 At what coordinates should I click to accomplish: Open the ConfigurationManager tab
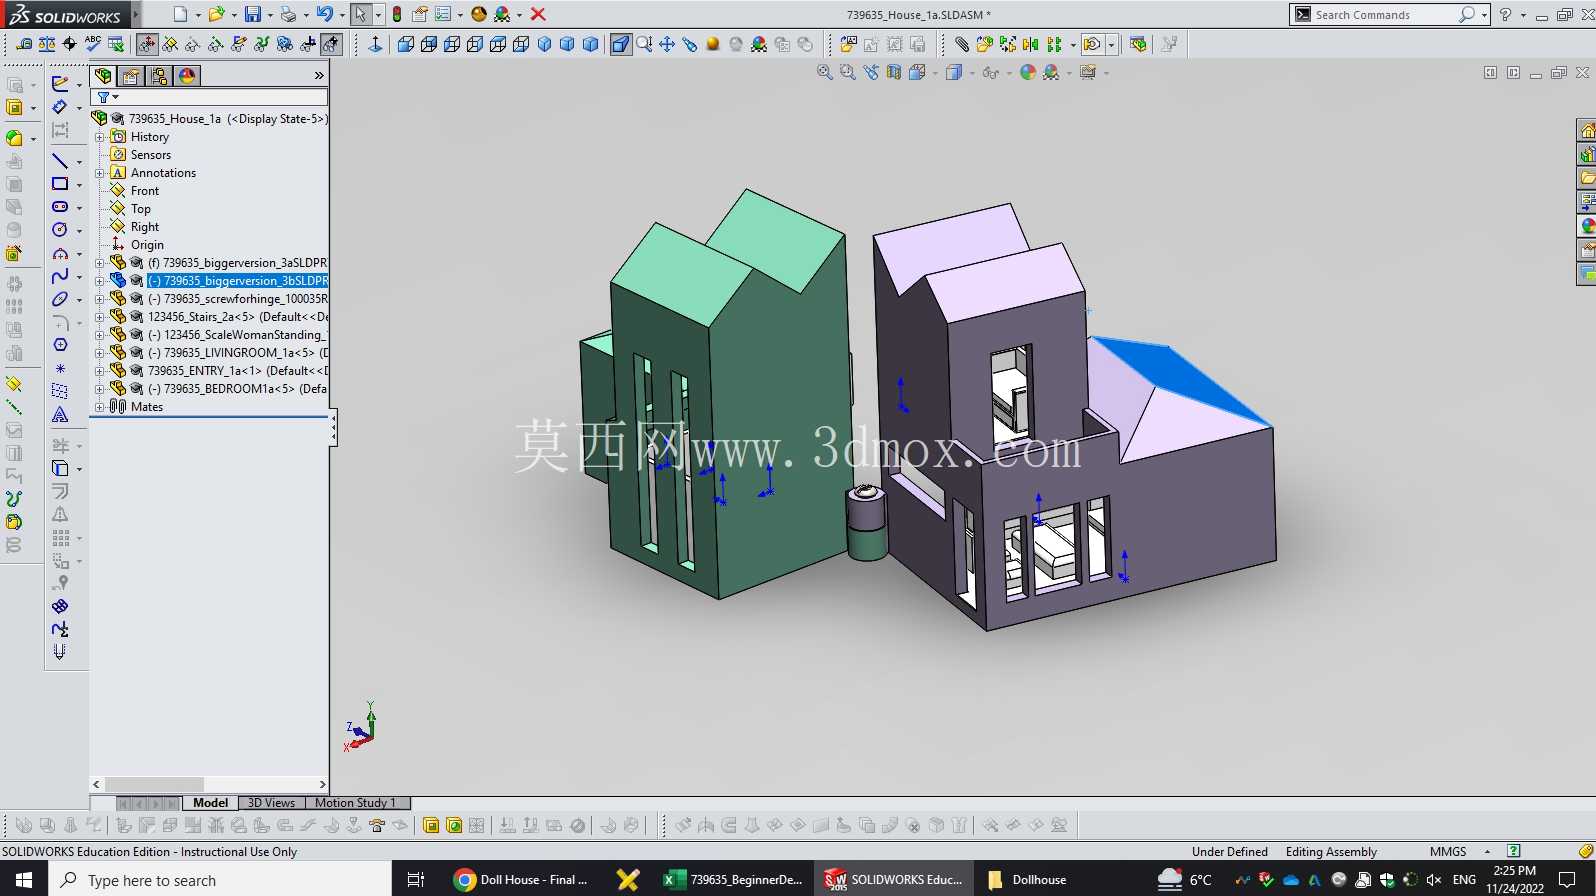[159, 76]
